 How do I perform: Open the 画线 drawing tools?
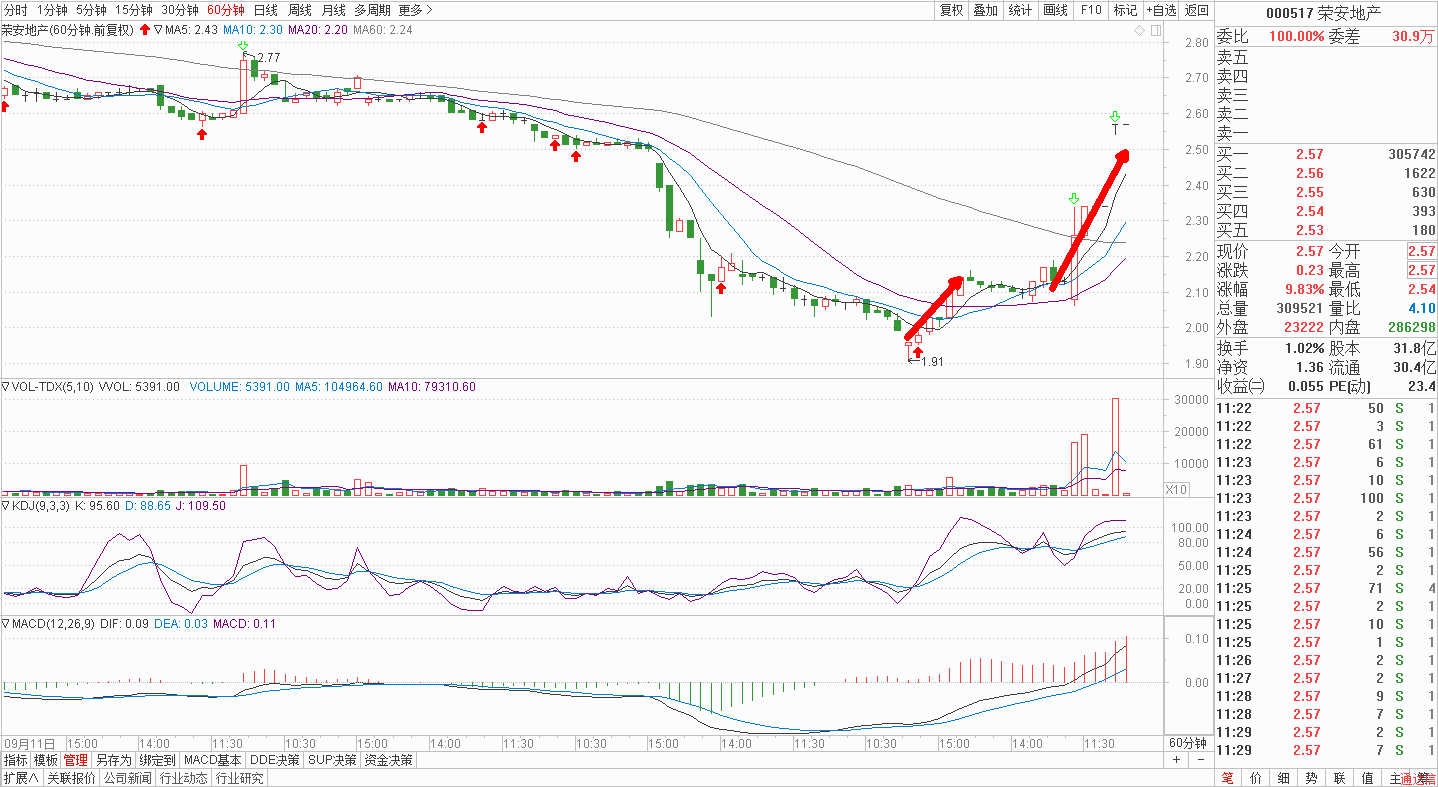pyautogui.click(x=1056, y=10)
